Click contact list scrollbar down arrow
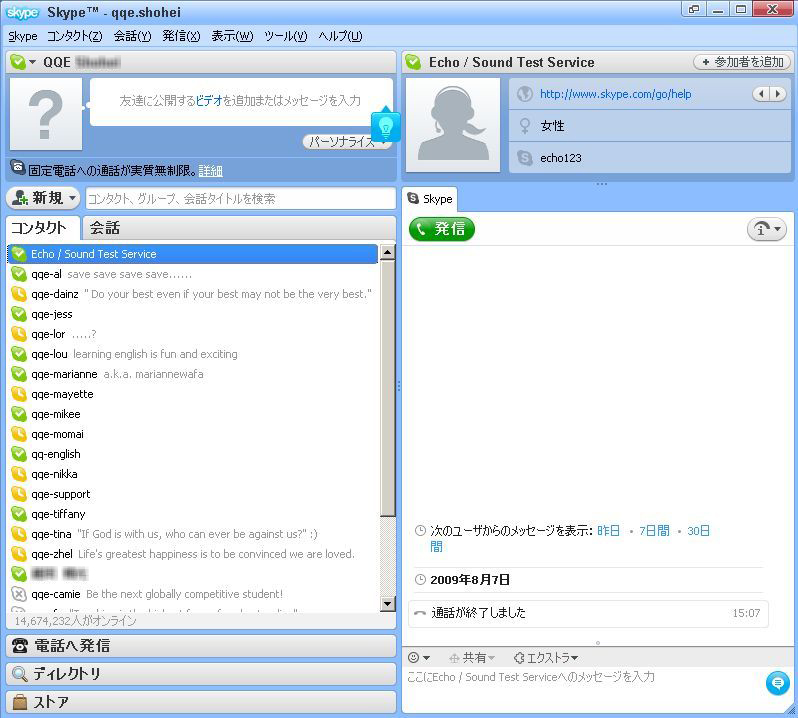Viewport: 798px width, 718px height. [387, 604]
